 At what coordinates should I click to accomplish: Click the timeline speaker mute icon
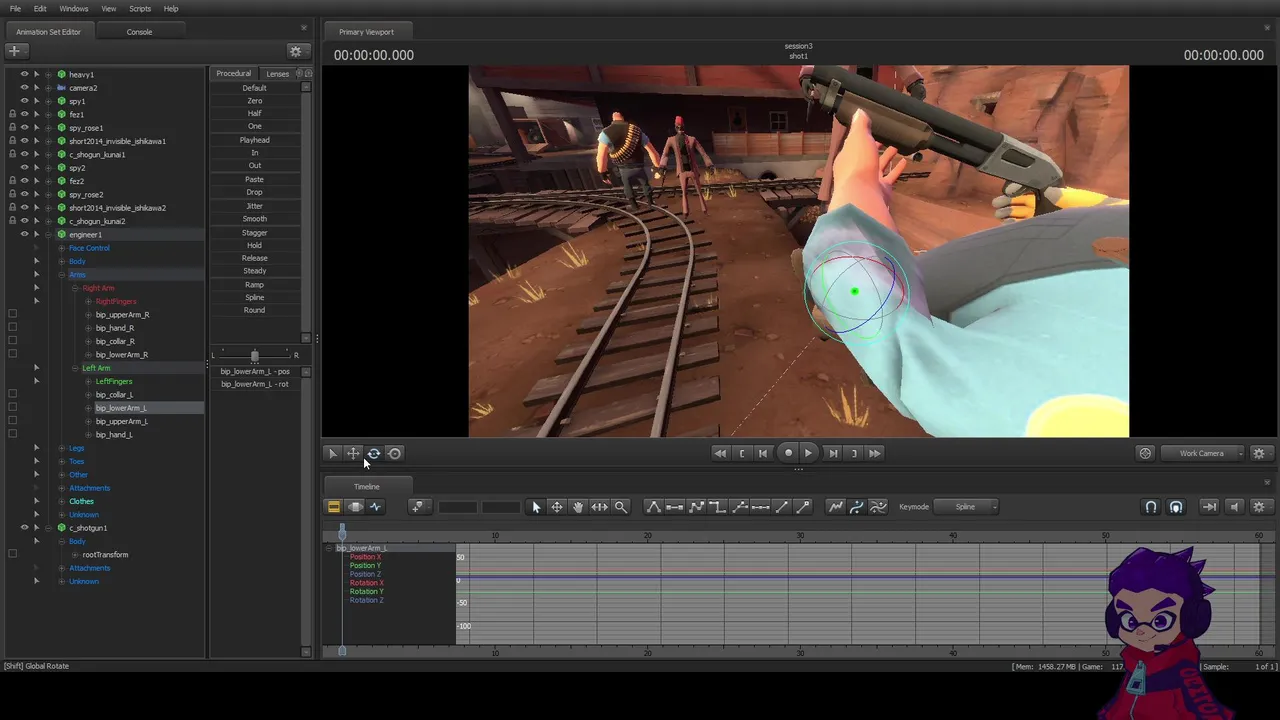[x=1235, y=507]
